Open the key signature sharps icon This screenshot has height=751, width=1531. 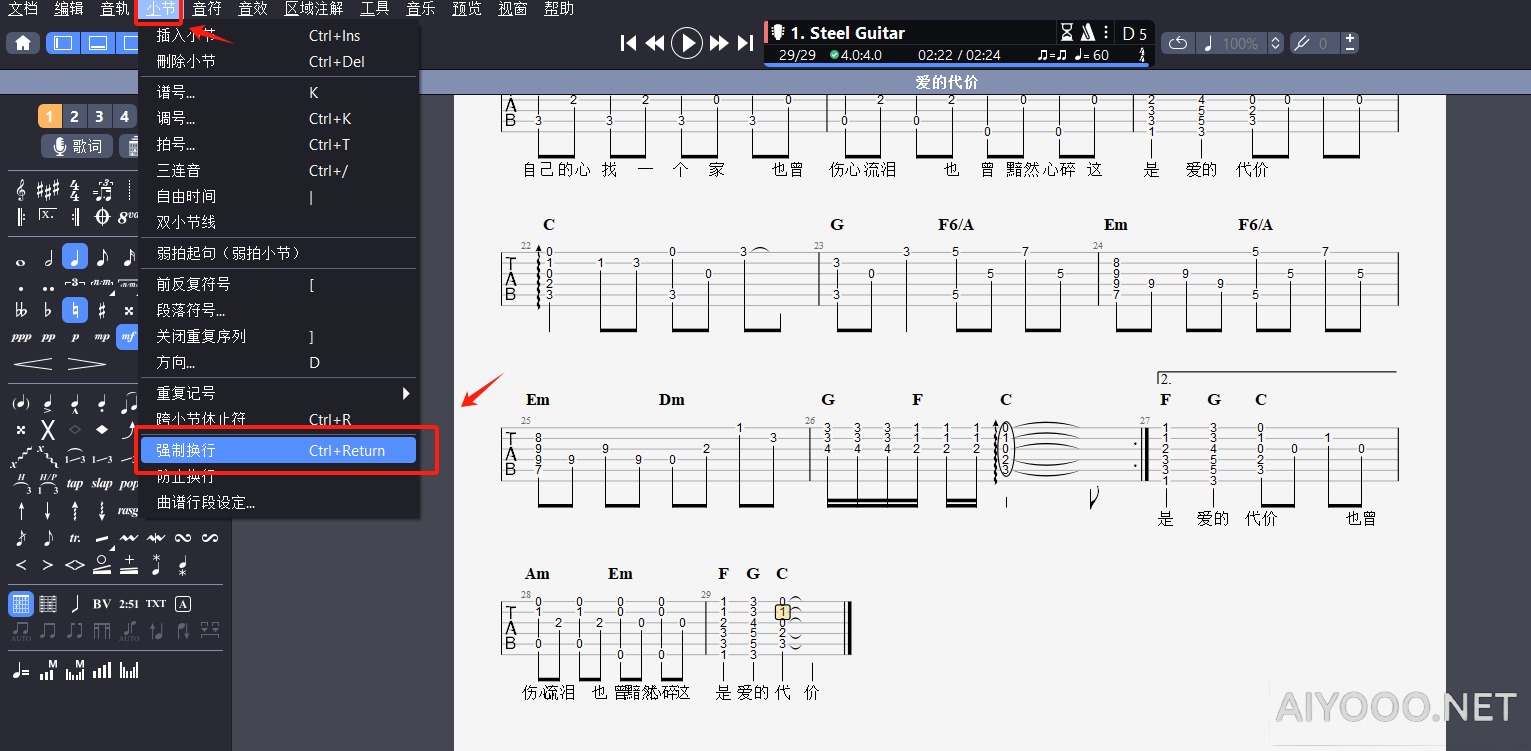(x=47, y=190)
